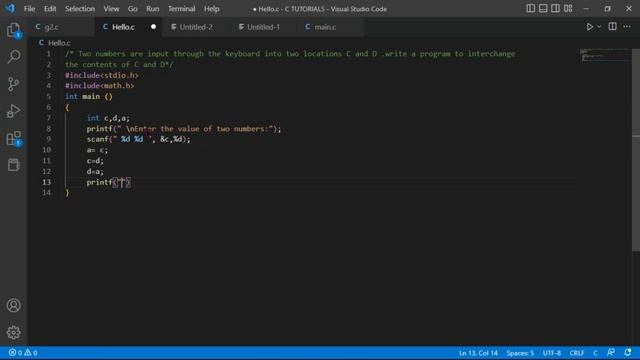Click the minimap code preview
The height and width of the screenshot is (360, 640).
(606, 55)
